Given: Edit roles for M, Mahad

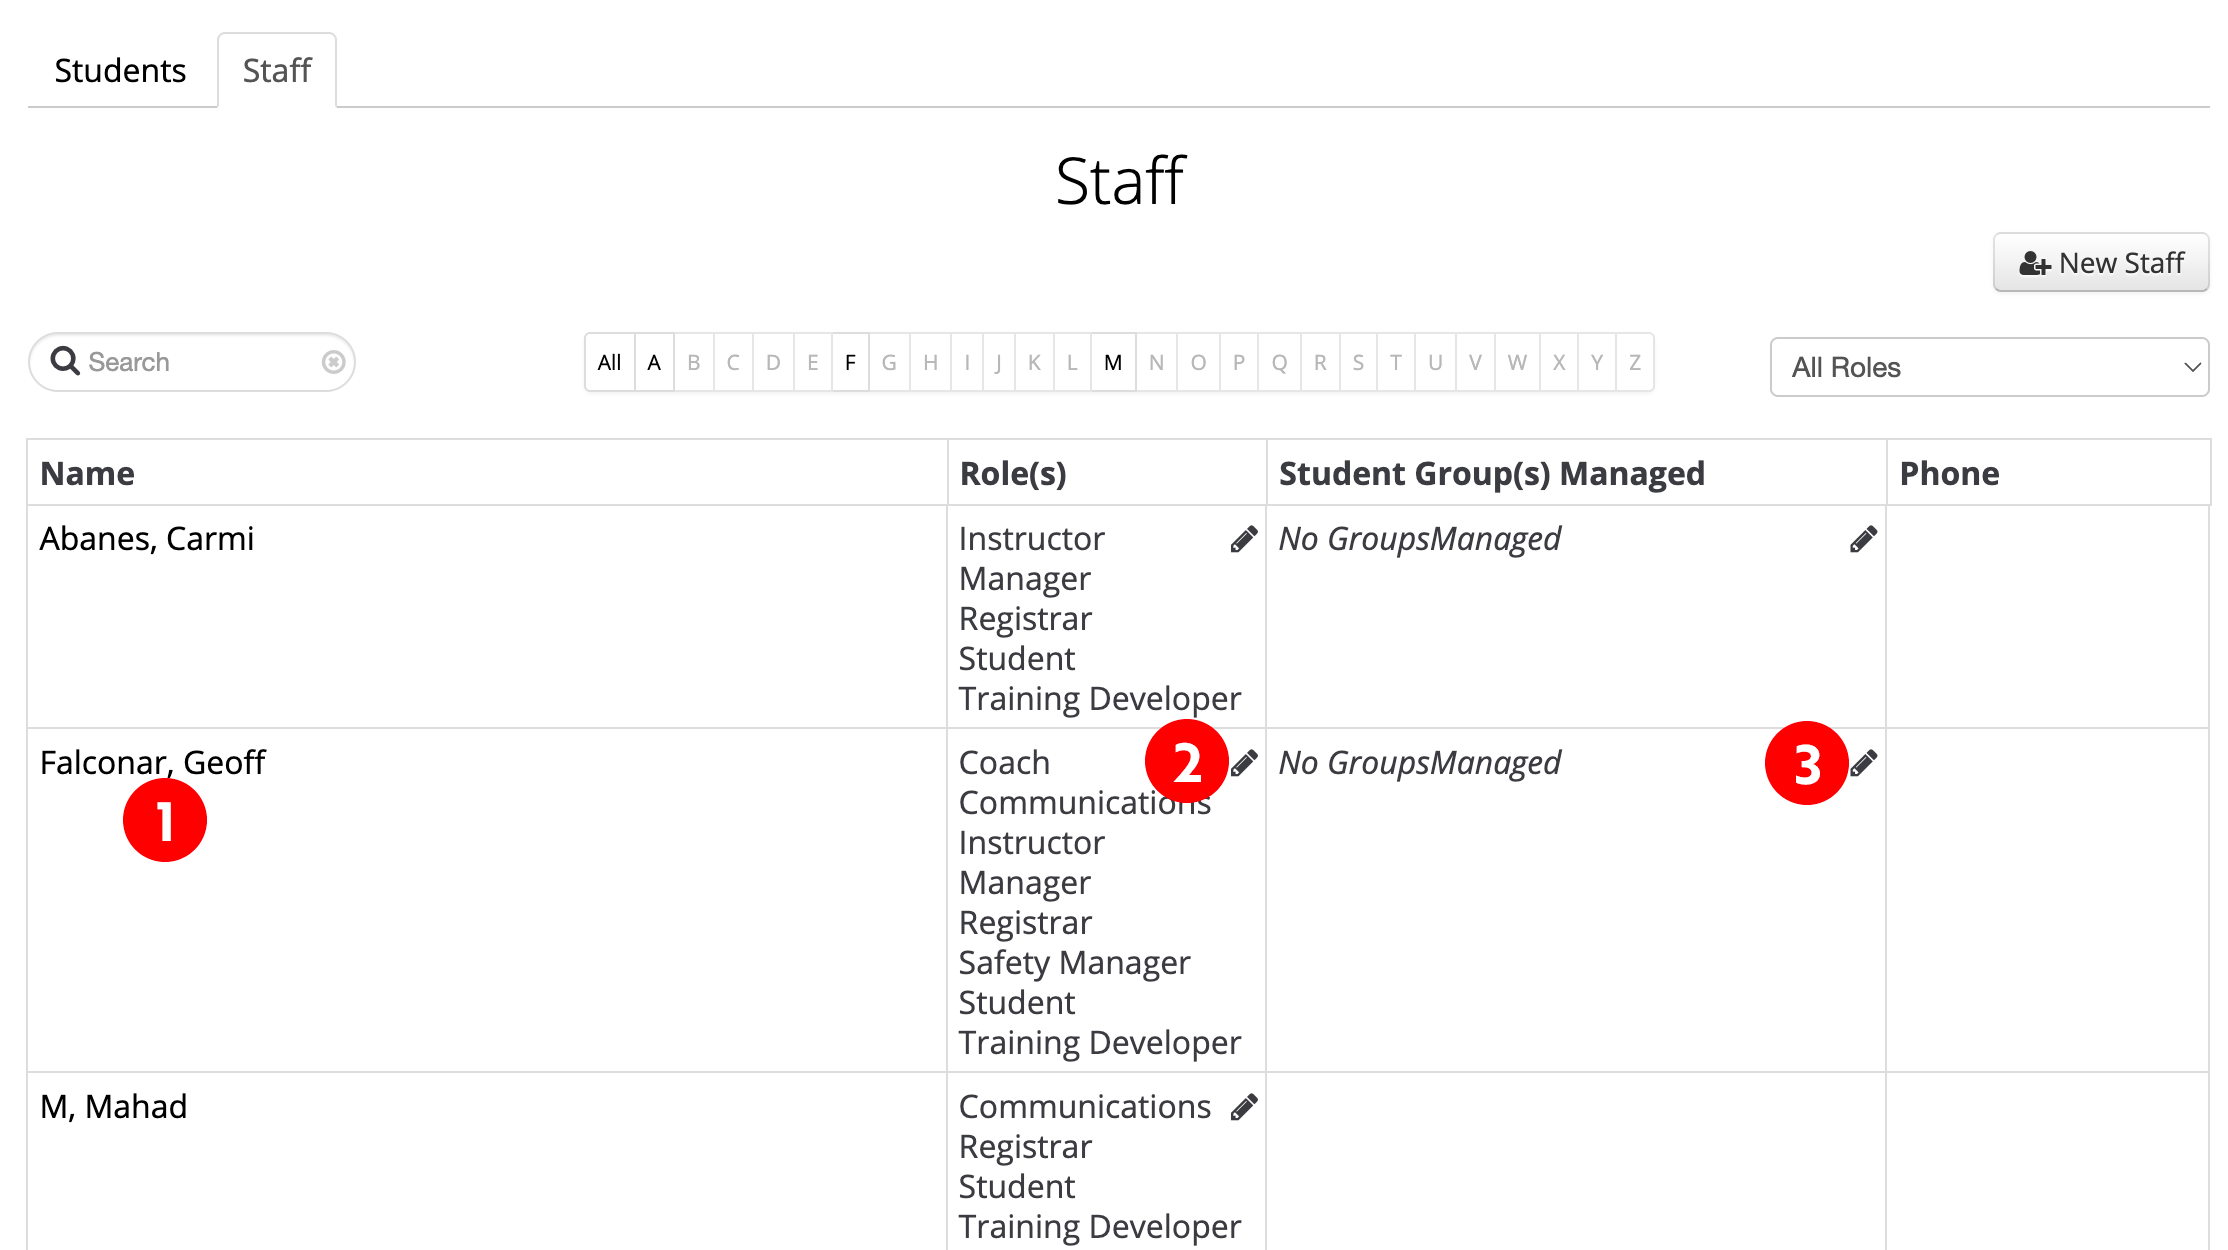Looking at the screenshot, I should [1243, 1108].
